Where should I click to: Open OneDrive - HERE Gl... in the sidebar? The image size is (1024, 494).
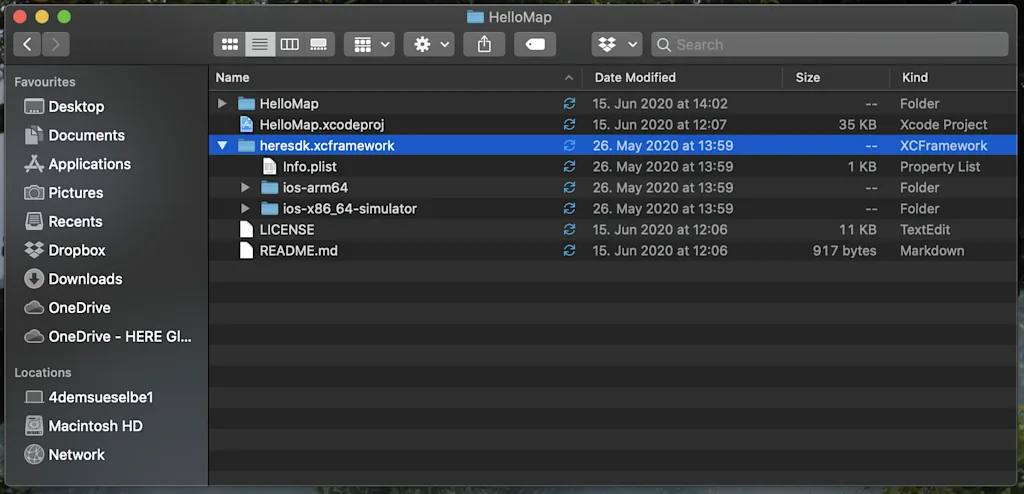click(x=108, y=337)
